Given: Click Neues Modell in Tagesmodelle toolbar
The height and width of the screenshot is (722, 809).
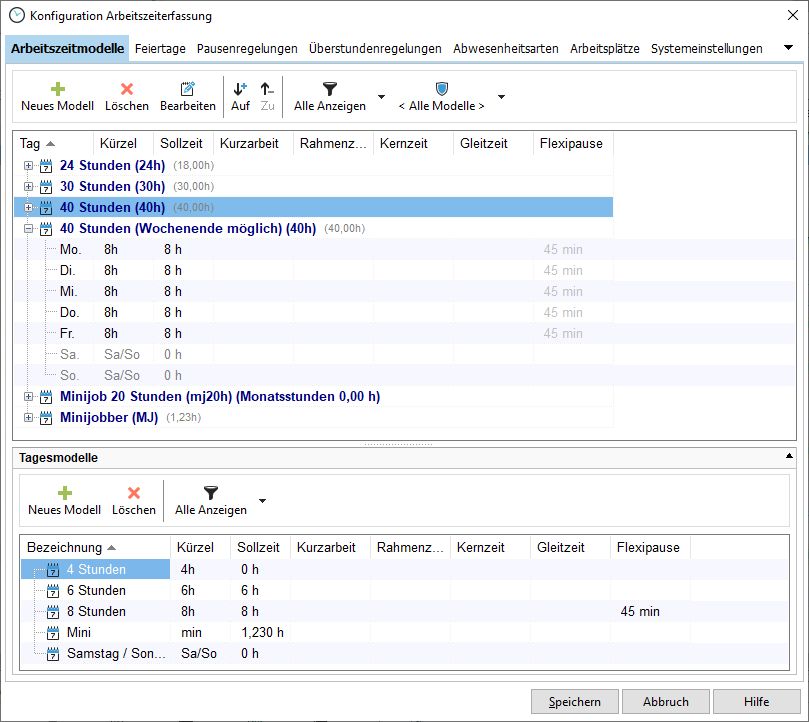Looking at the screenshot, I should (64, 493).
